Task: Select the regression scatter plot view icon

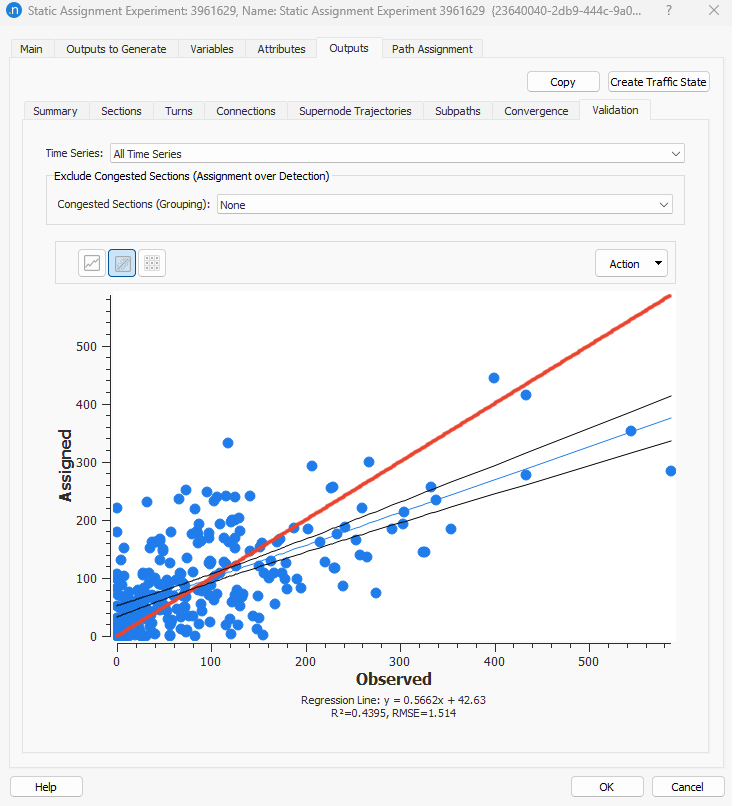Action: click(x=122, y=263)
